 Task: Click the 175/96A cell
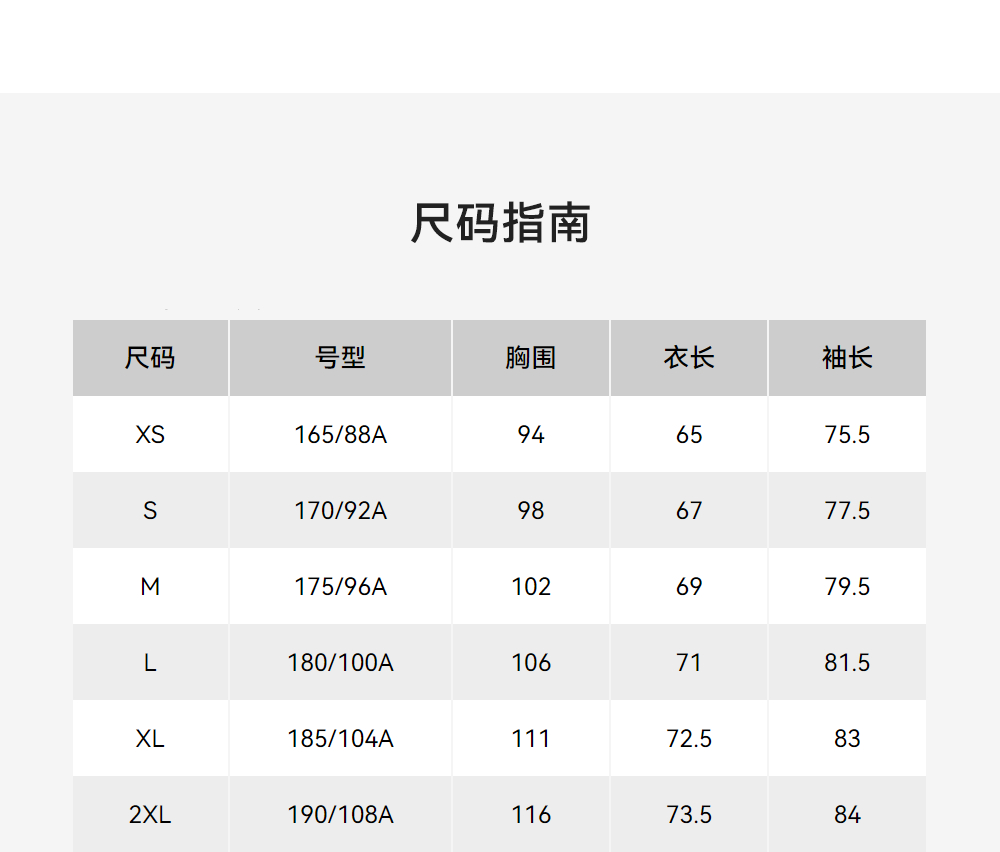(341, 587)
